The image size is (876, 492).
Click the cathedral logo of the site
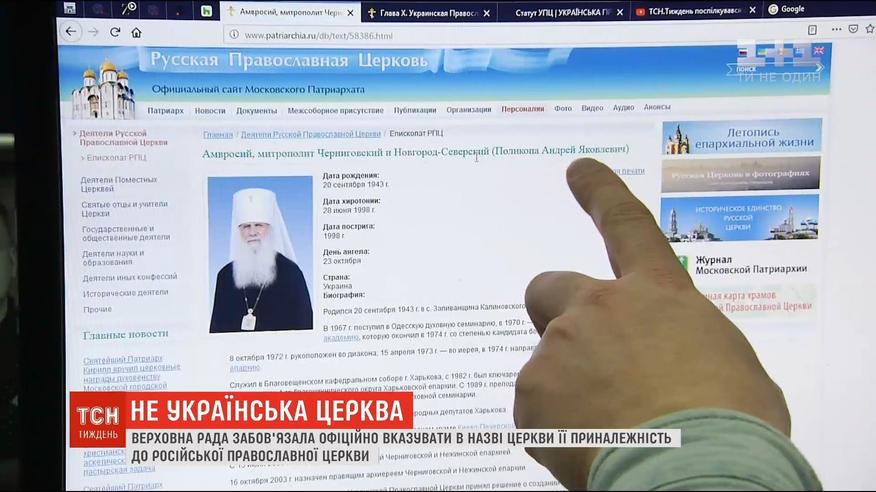point(103,89)
